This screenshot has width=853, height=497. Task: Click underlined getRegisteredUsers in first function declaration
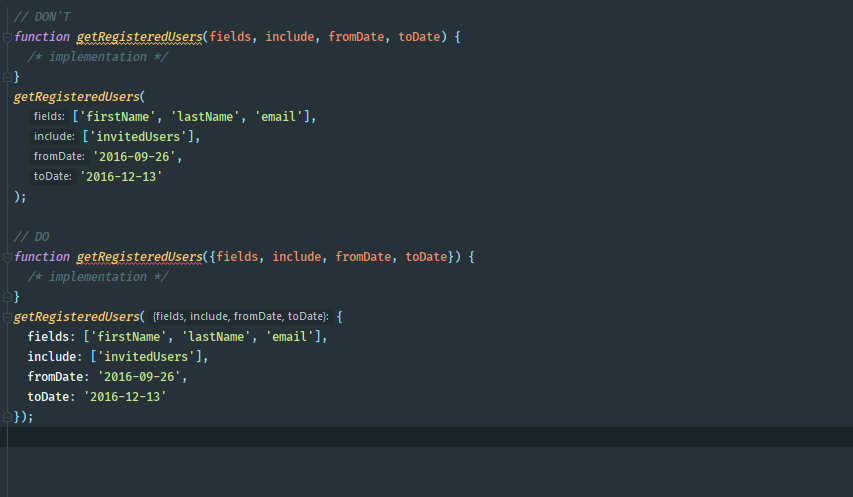coord(139,37)
